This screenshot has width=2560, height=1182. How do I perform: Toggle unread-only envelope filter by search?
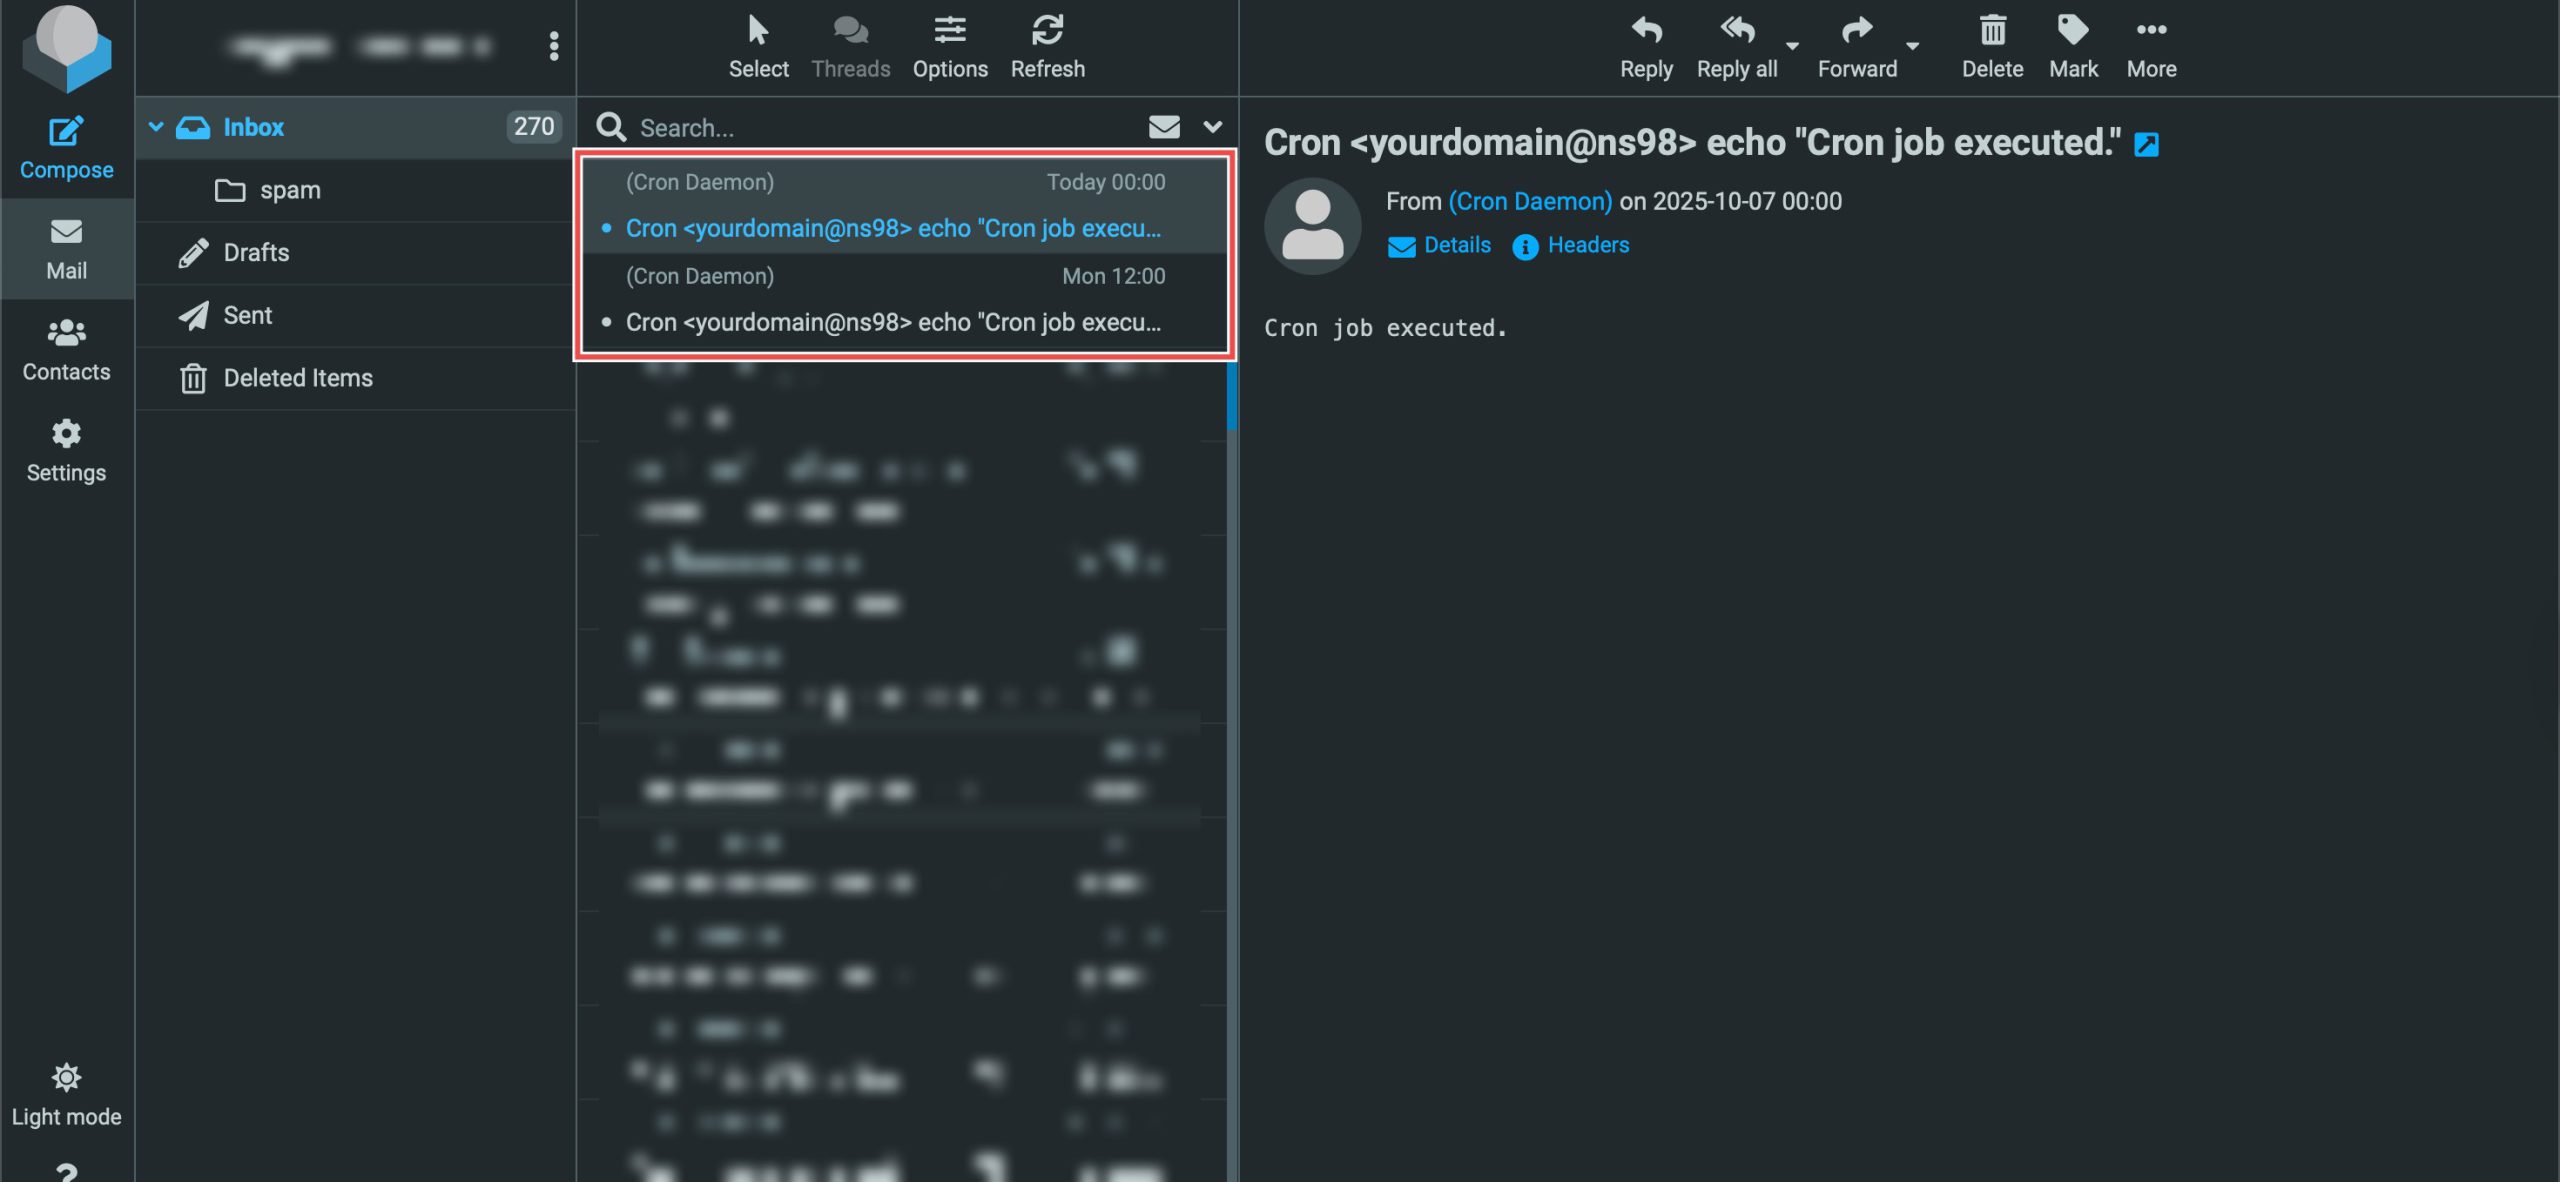(1164, 127)
